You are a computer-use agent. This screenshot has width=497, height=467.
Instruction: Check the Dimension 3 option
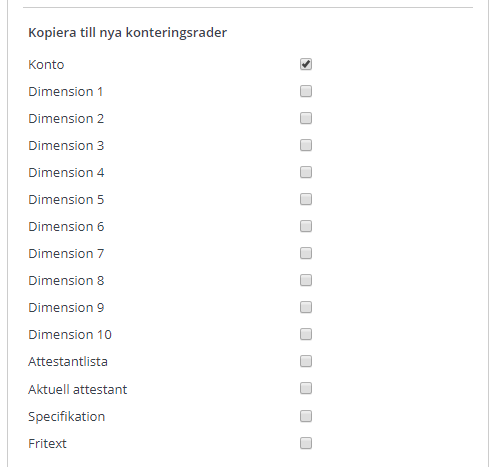[x=306, y=145]
